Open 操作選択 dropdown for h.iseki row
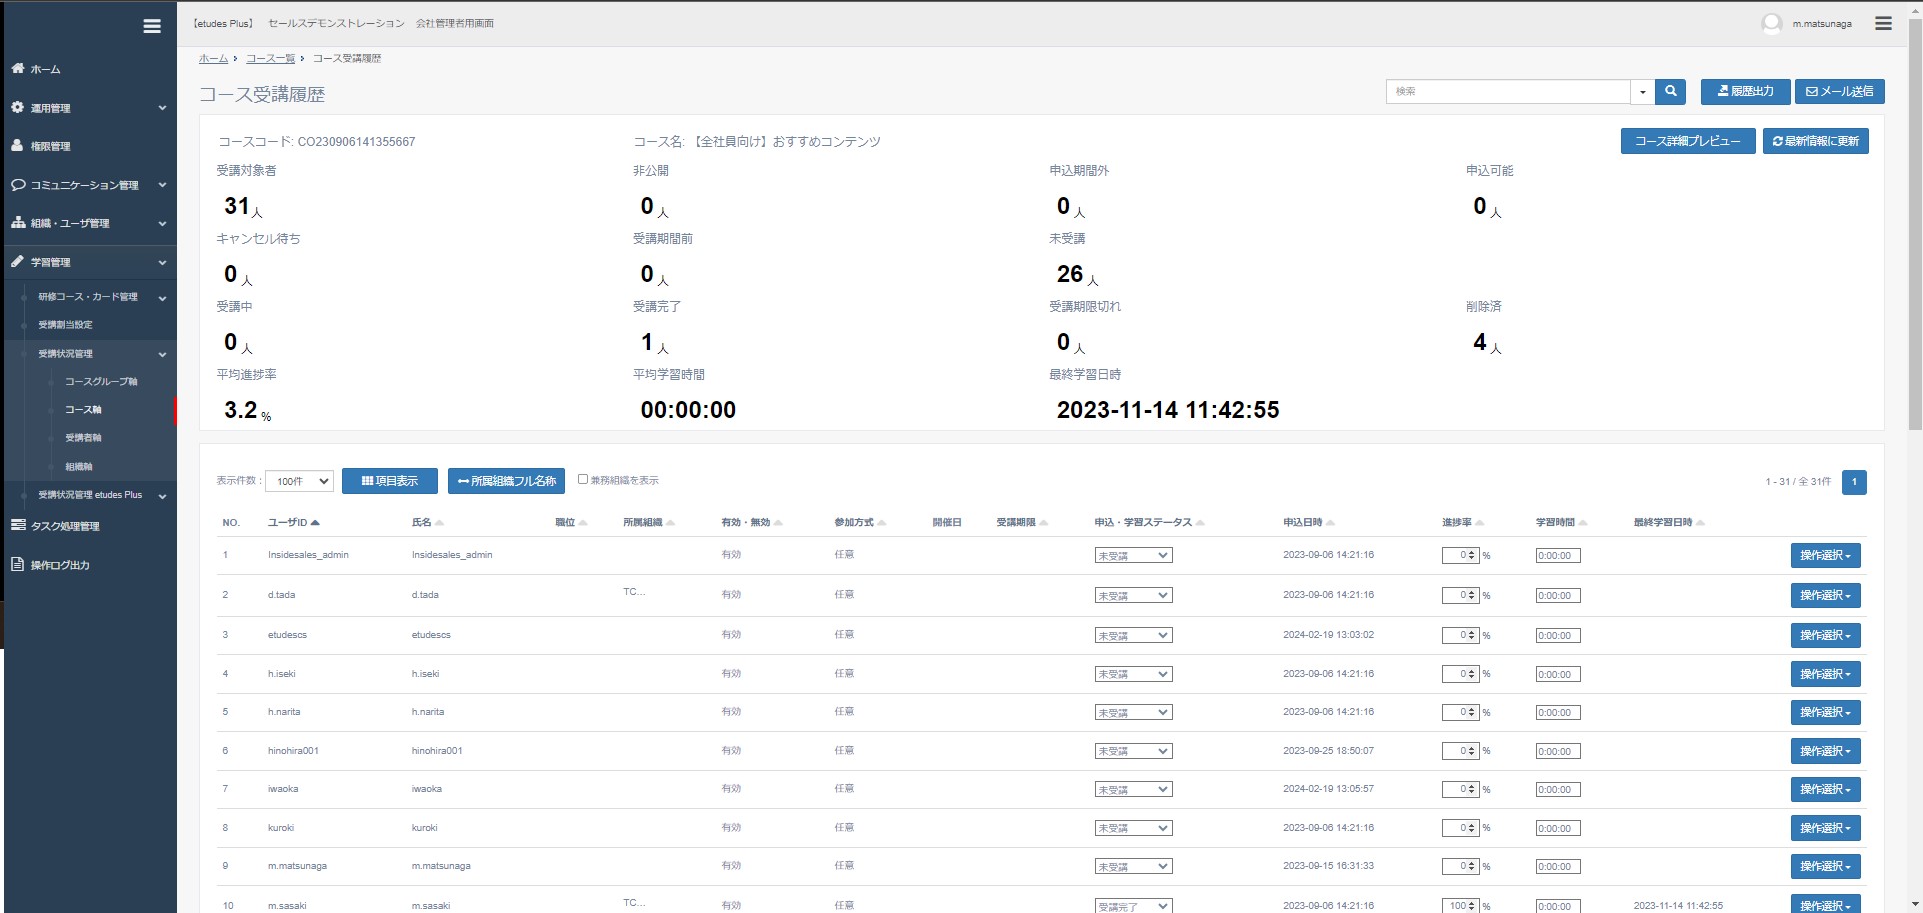The height and width of the screenshot is (913, 1923). point(1825,674)
